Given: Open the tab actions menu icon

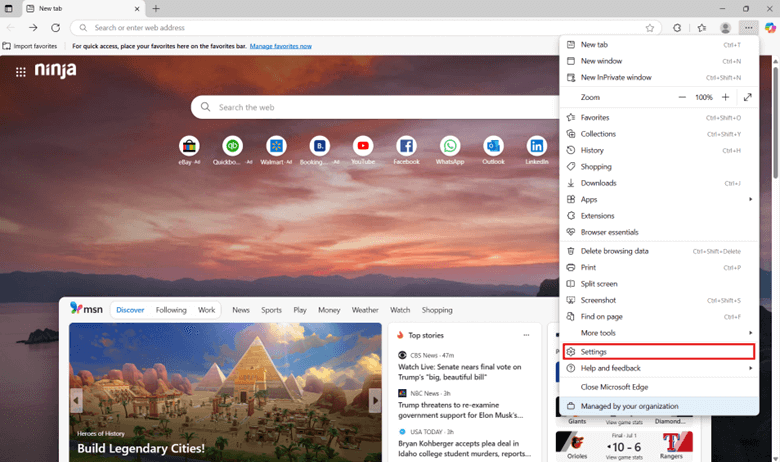Looking at the screenshot, I should pyautogui.click(x=8, y=8).
